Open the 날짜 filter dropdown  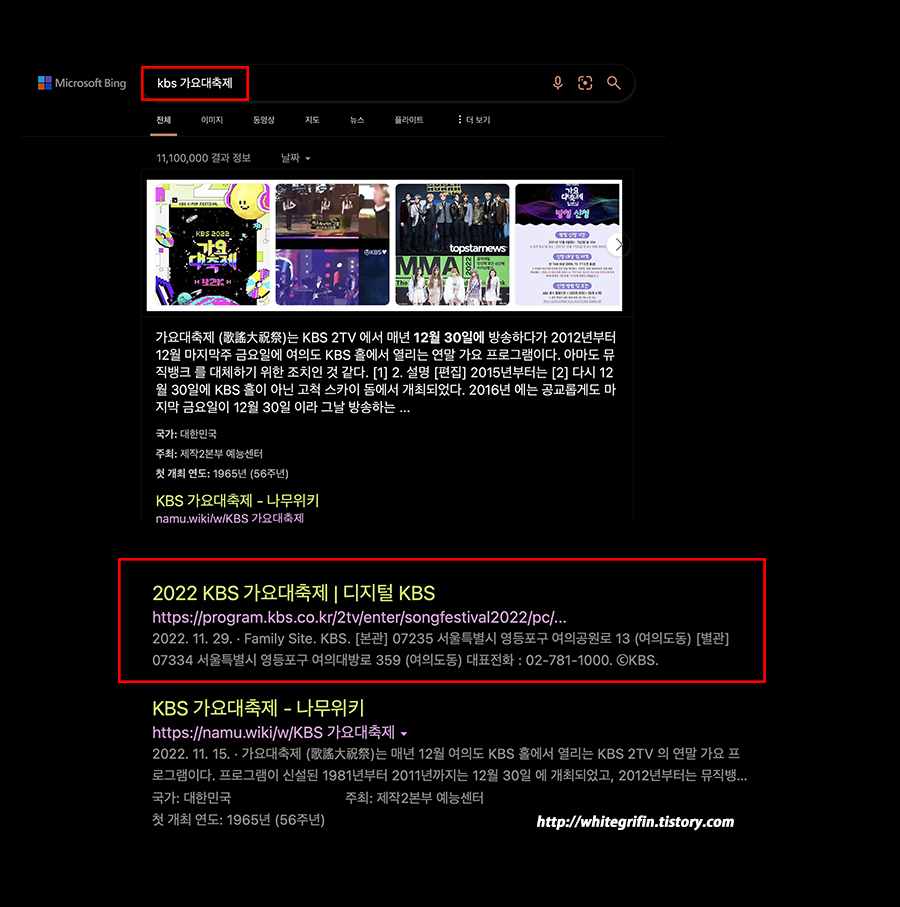(x=296, y=158)
